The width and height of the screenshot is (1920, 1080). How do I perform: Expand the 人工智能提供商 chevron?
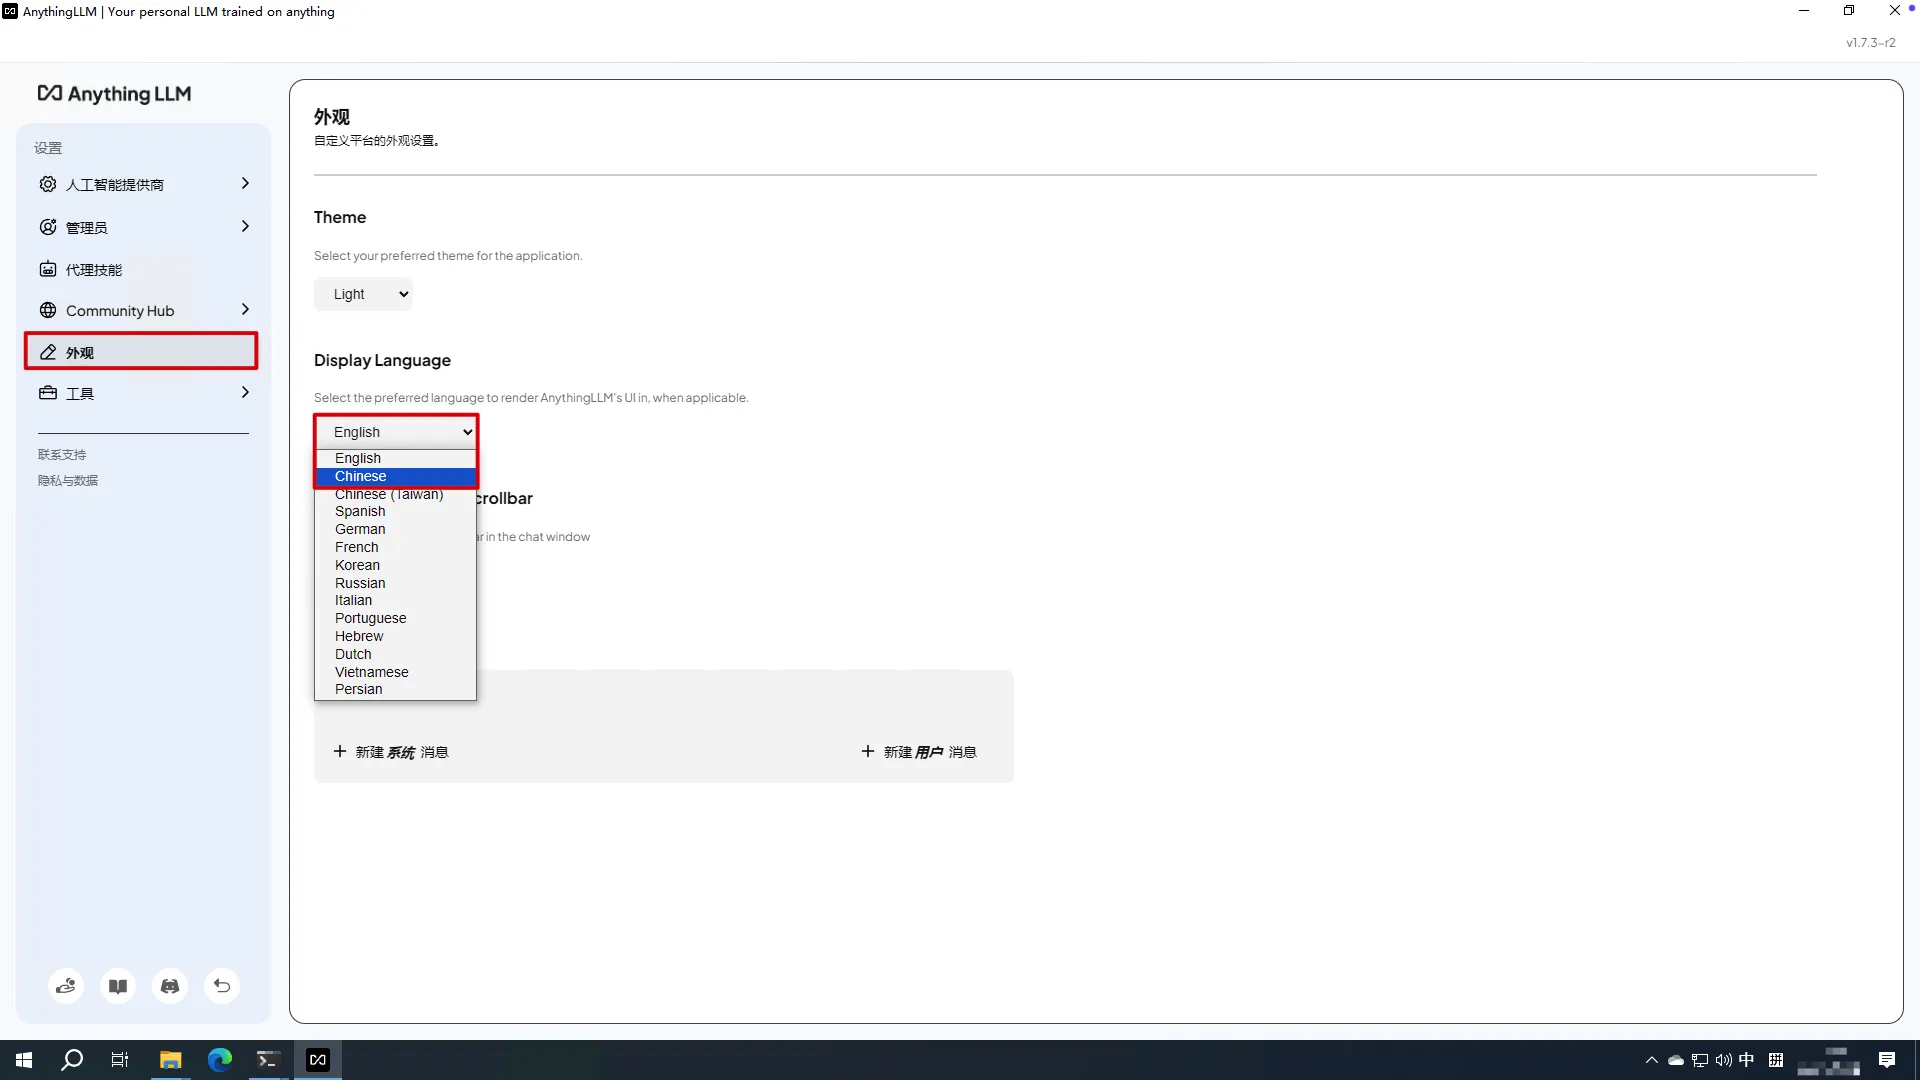click(245, 184)
